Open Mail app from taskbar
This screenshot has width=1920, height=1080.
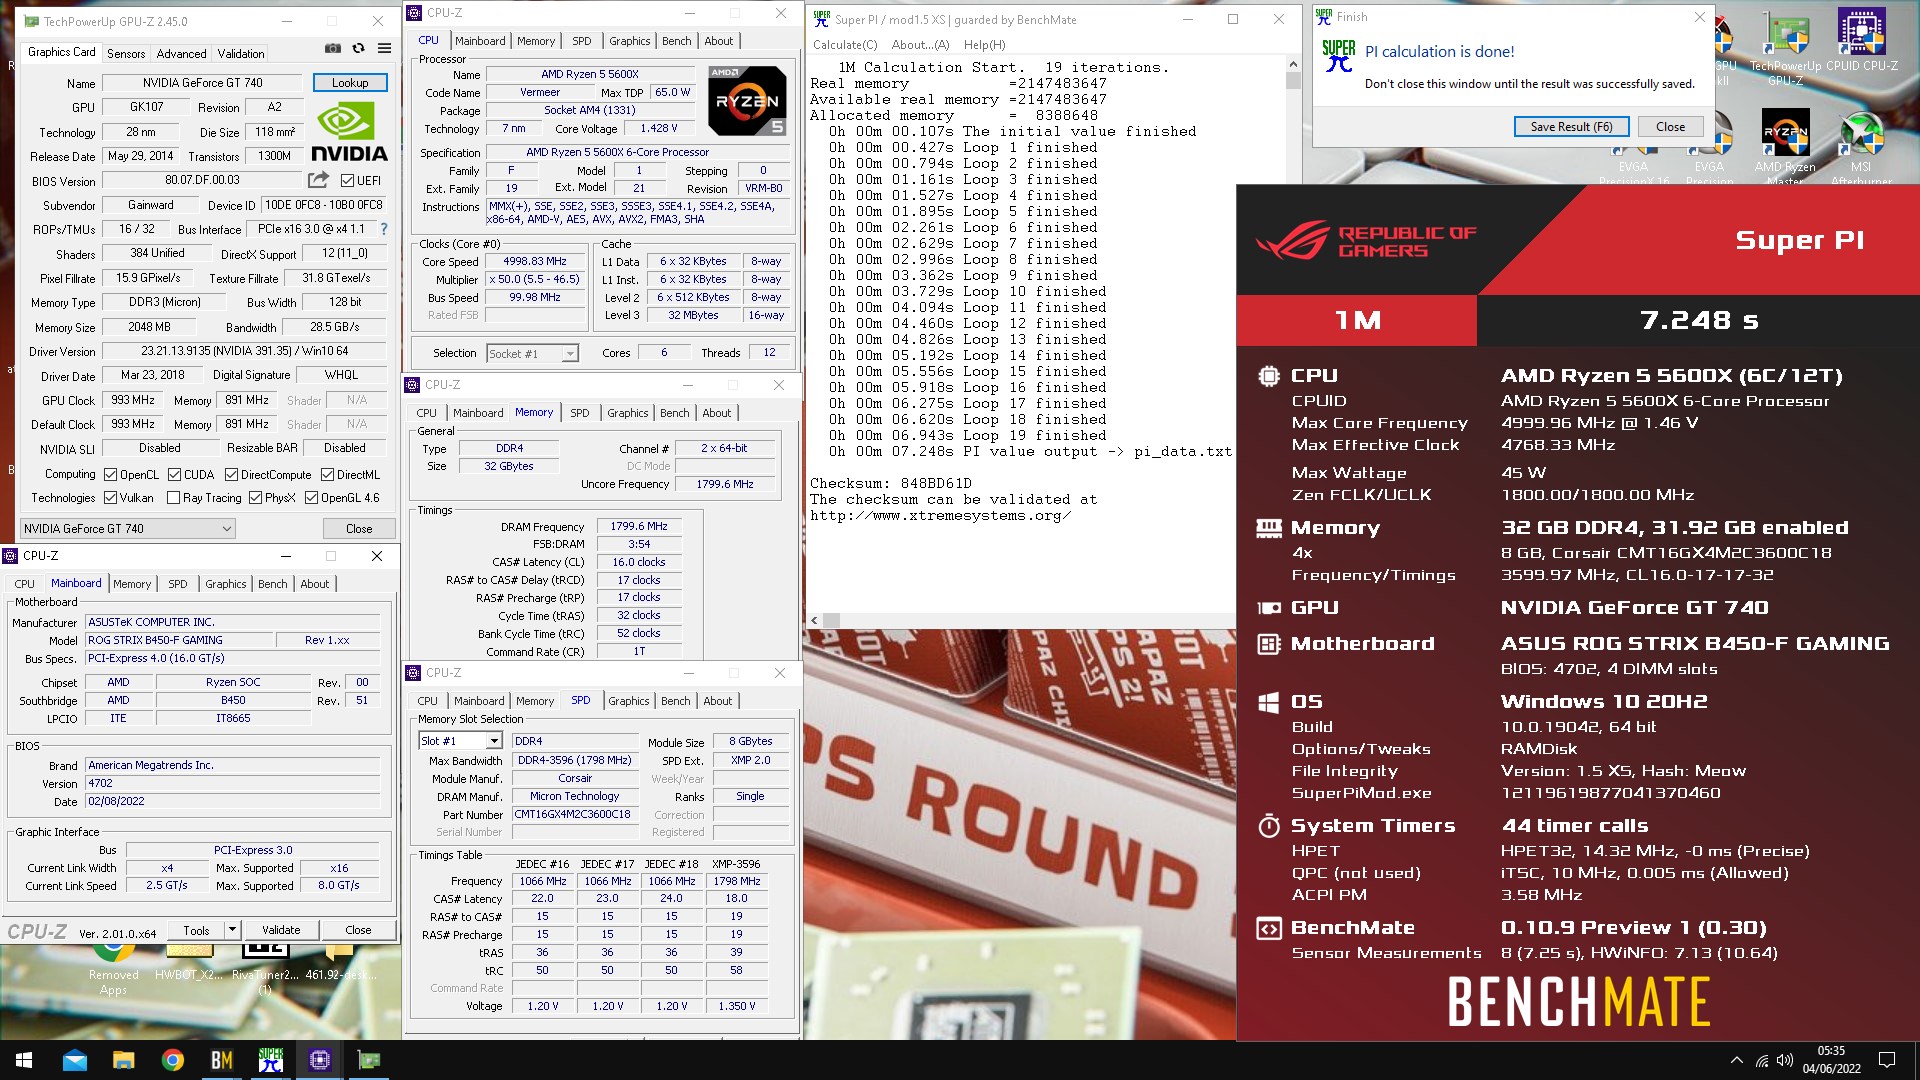click(75, 1060)
